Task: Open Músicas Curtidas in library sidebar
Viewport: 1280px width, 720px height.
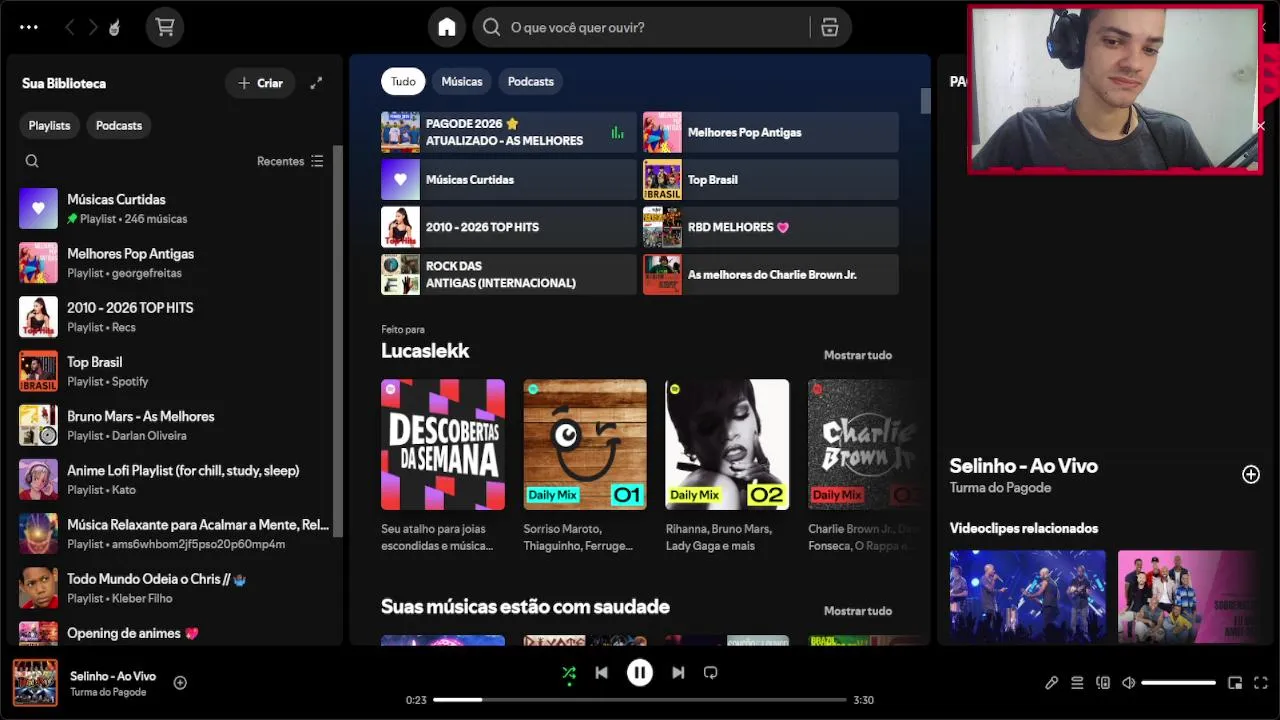Action: coord(172,208)
